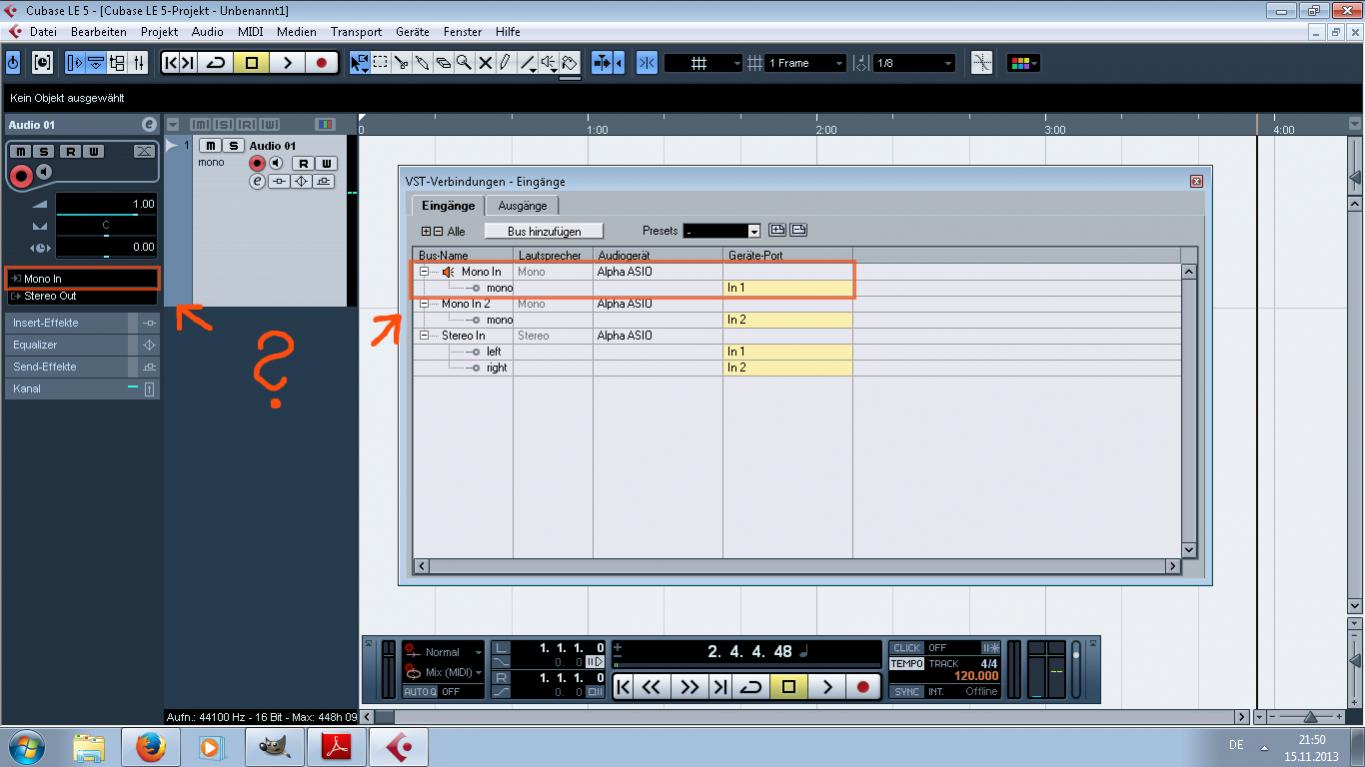Open the Bearbeiten menu
This screenshot has width=1365, height=767.
tap(99, 32)
